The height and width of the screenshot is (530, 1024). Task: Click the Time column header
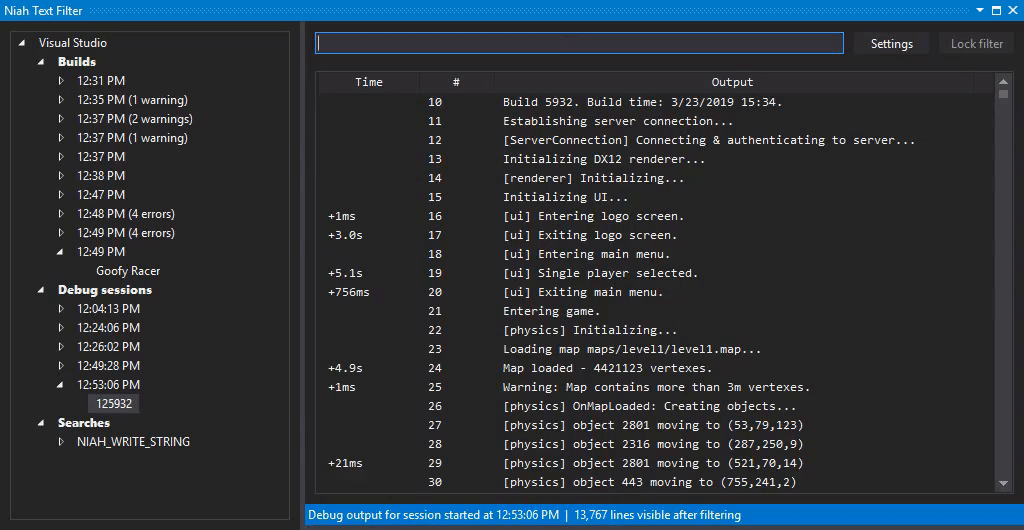369,82
